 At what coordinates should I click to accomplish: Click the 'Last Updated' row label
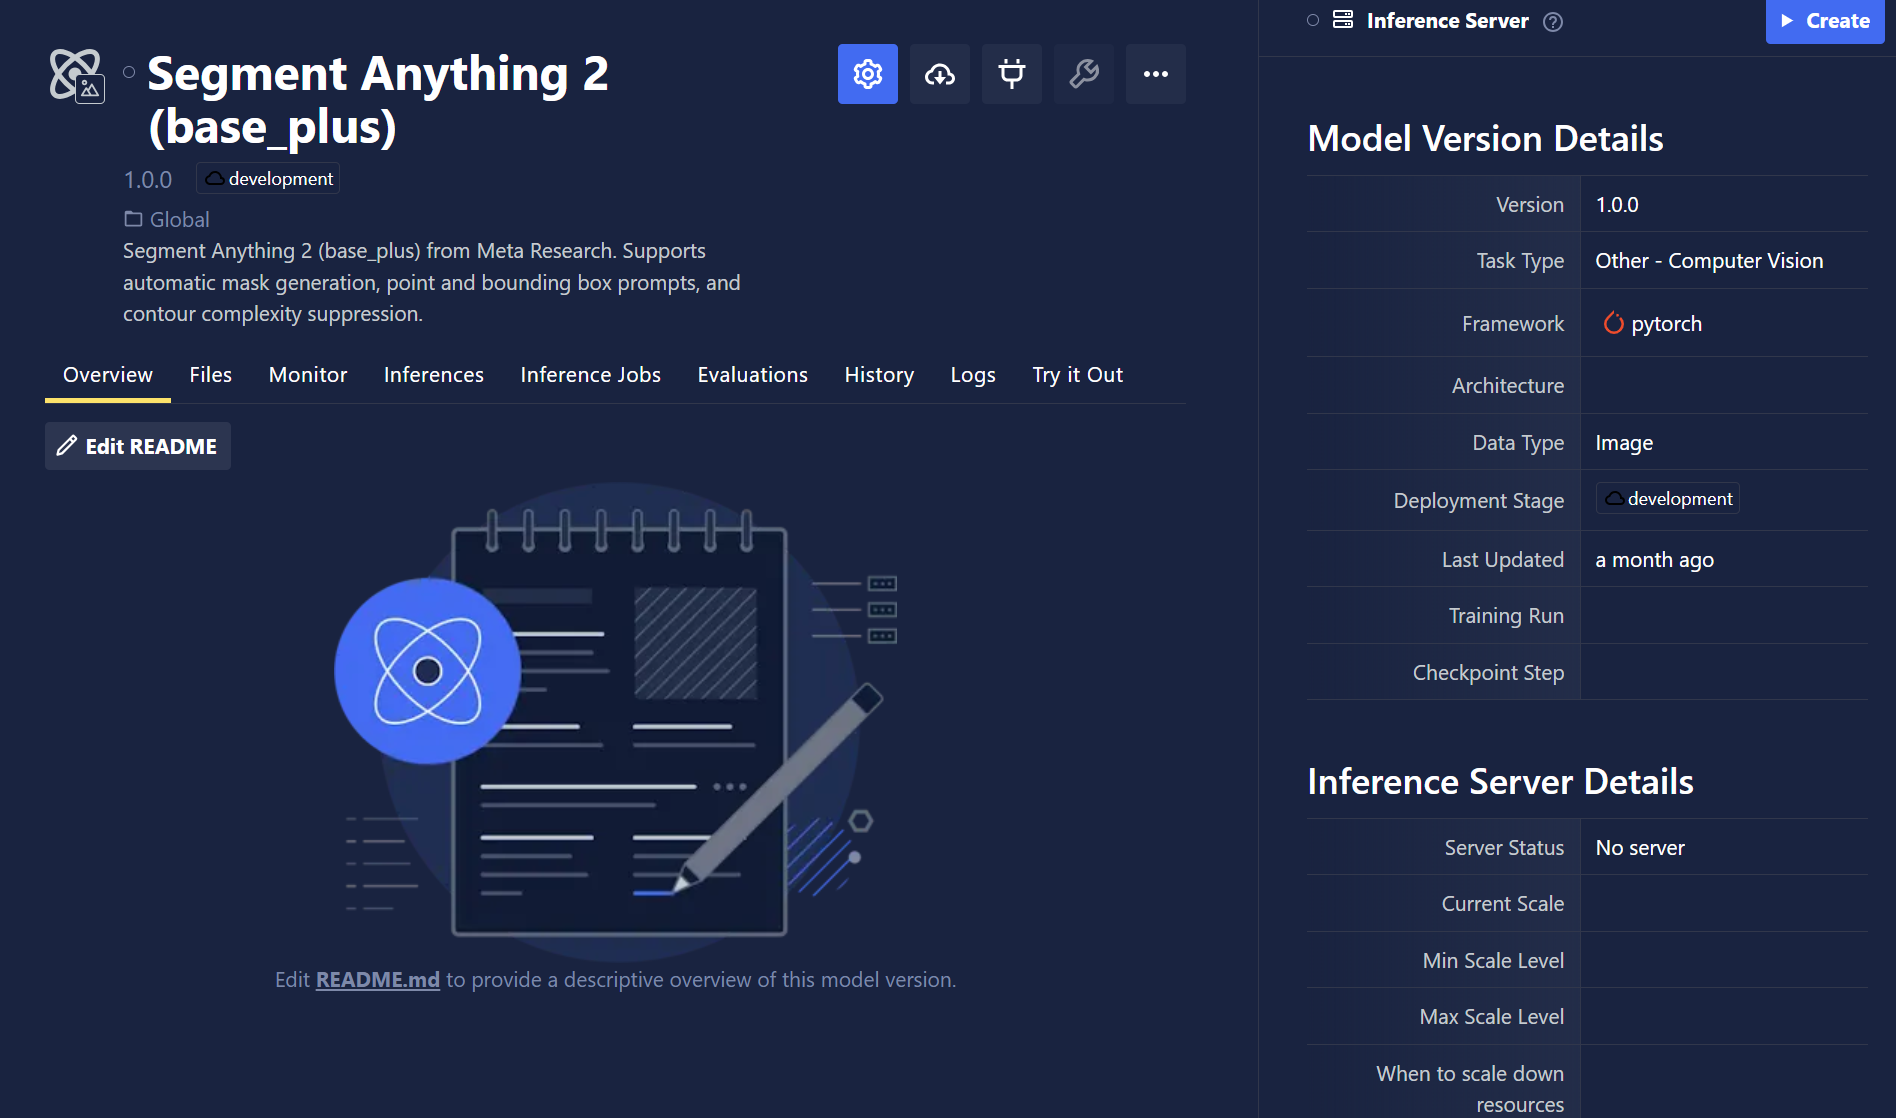[1503, 560]
